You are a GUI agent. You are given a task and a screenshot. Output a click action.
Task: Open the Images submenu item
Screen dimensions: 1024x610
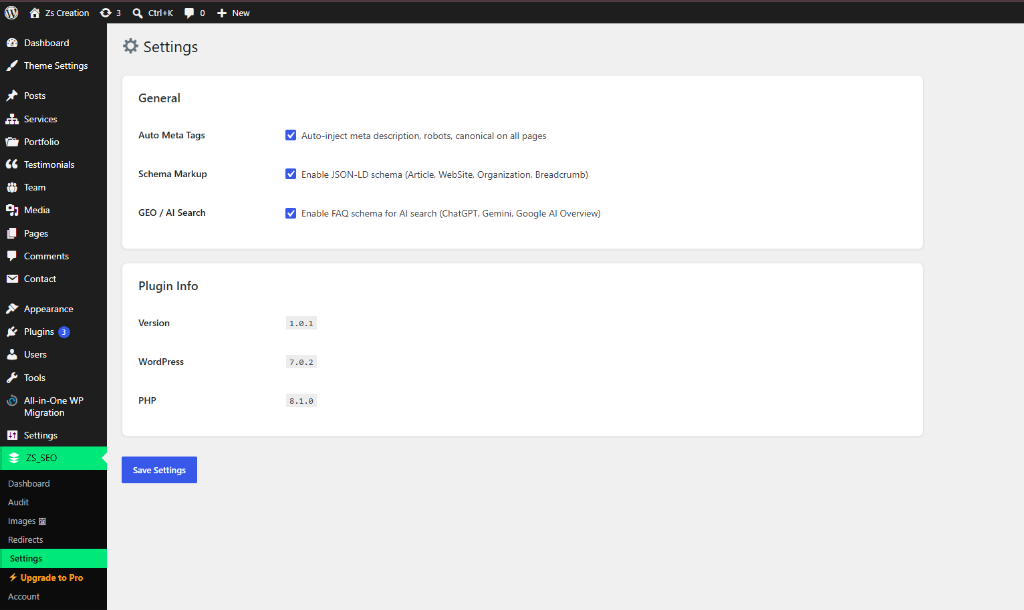tap(22, 521)
